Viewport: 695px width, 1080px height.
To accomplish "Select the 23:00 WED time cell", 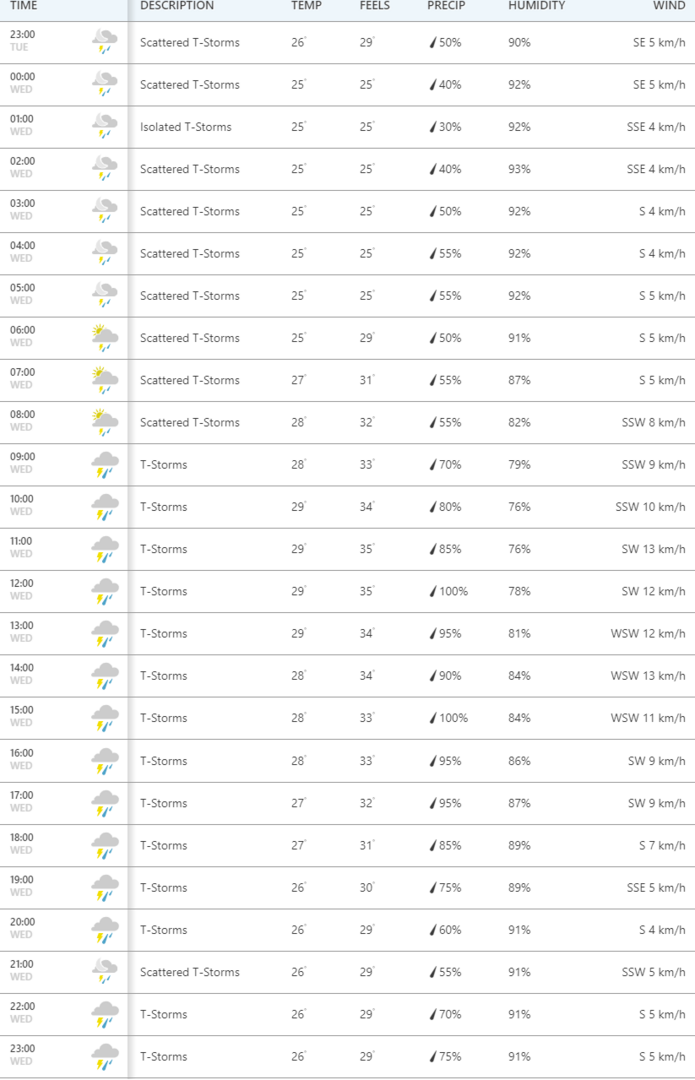I will [x=22, y=1052].
